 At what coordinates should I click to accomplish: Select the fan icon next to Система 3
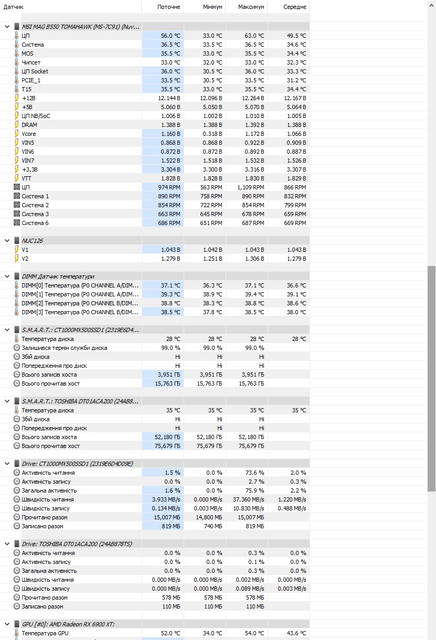click(x=17, y=214)
